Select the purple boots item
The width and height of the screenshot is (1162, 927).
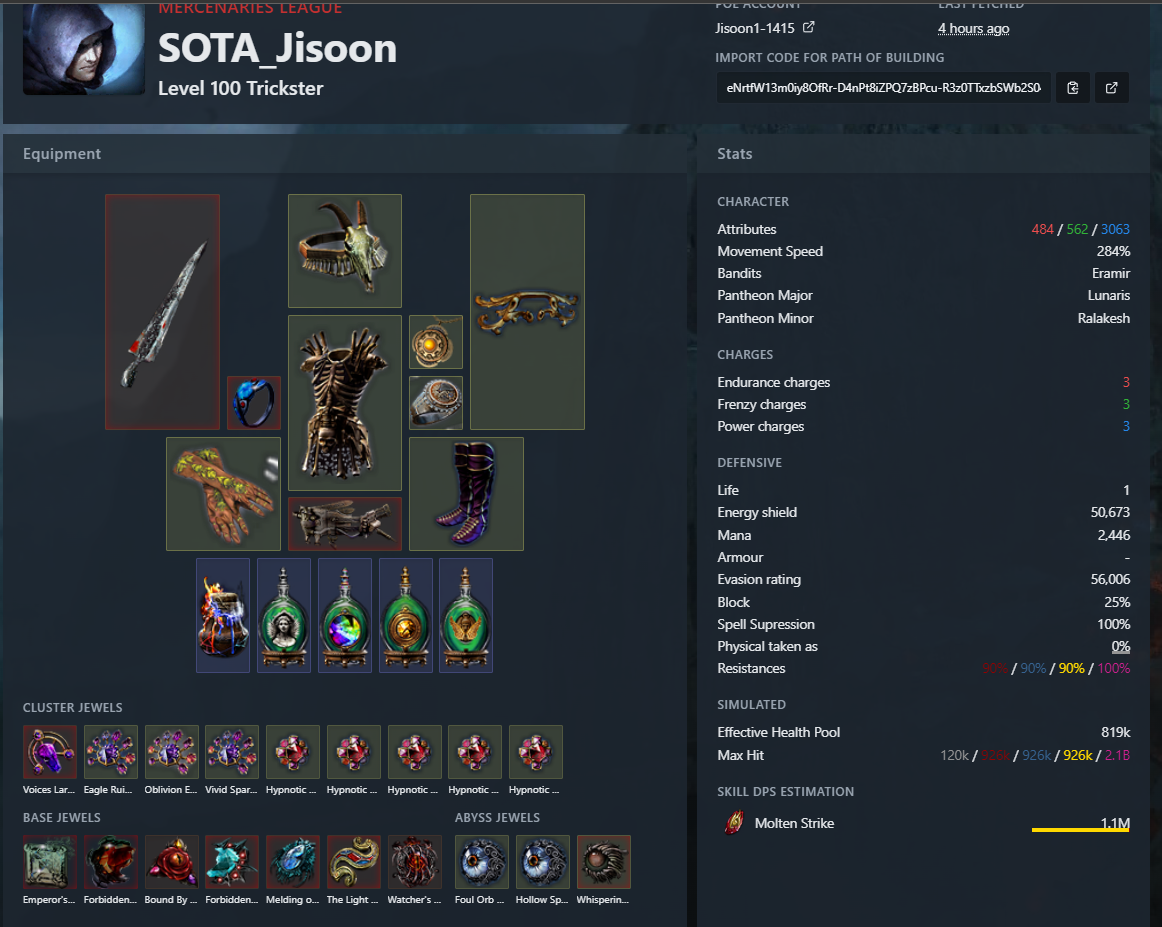tap(466, 494)
